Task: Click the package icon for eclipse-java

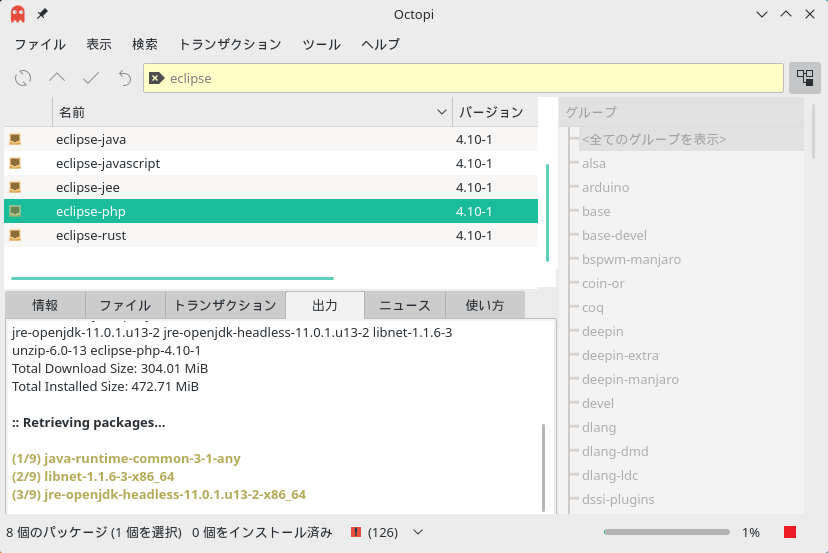Action: [x=15, y=139]
